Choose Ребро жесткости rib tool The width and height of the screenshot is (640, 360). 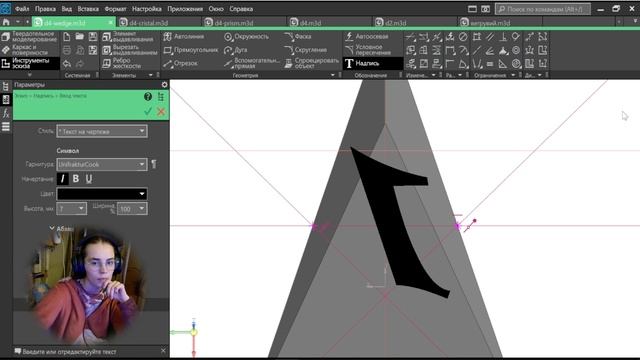[x=122, y=63]
